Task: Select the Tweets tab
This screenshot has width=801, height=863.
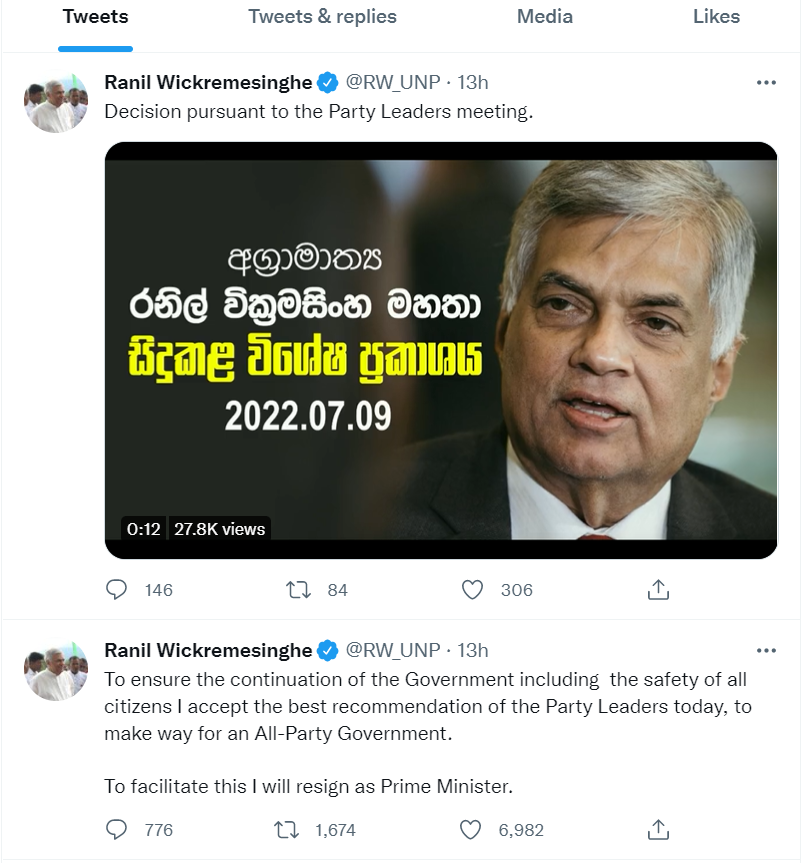Action: 95,17
